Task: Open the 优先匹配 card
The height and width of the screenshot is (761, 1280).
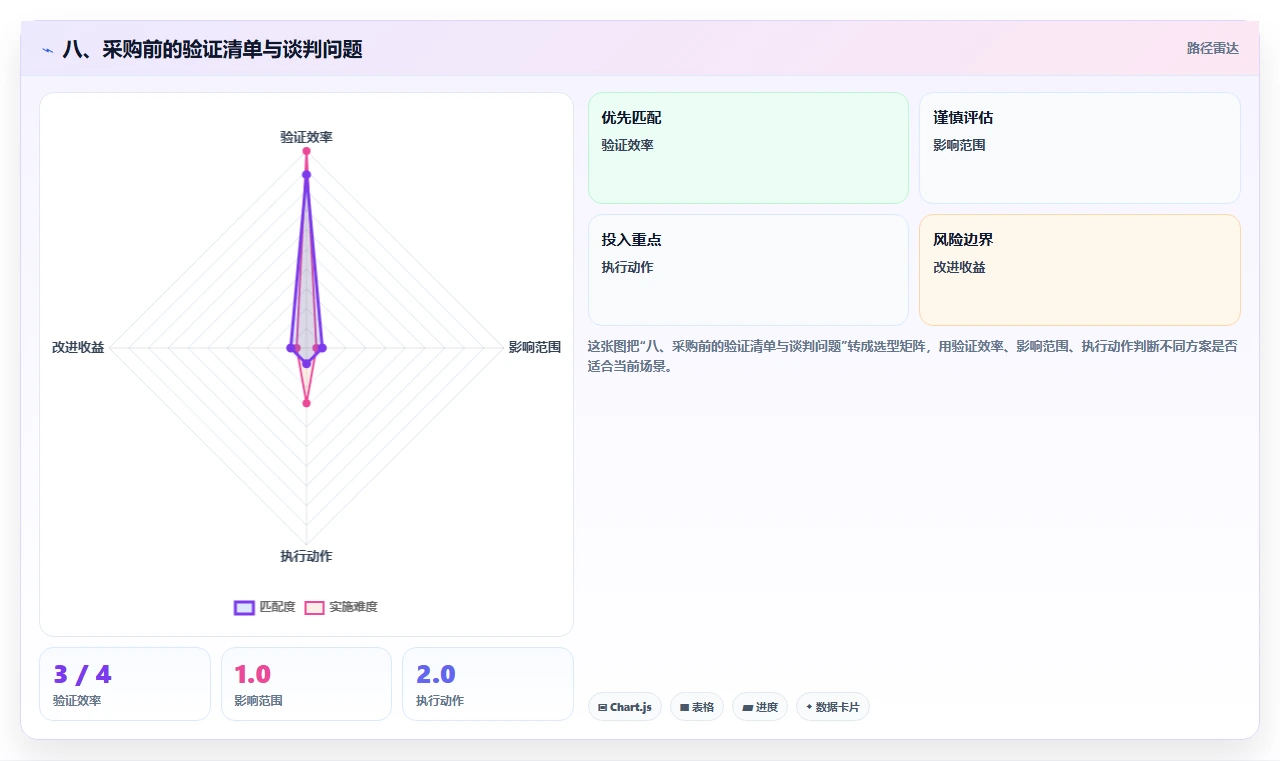Action: pyautogui.click(x=748, y=148)
